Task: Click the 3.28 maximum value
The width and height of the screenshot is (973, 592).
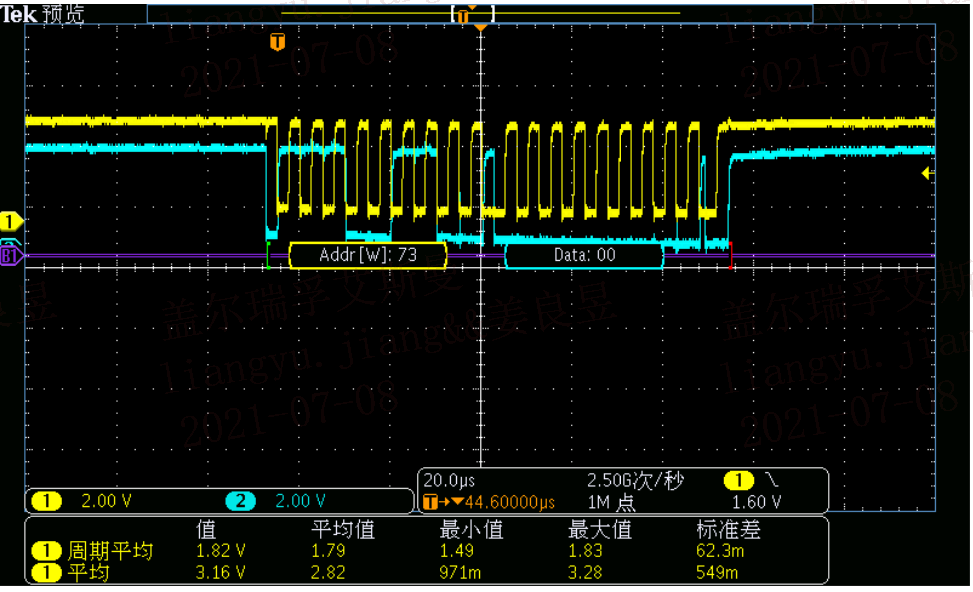Action: (585, 572)
